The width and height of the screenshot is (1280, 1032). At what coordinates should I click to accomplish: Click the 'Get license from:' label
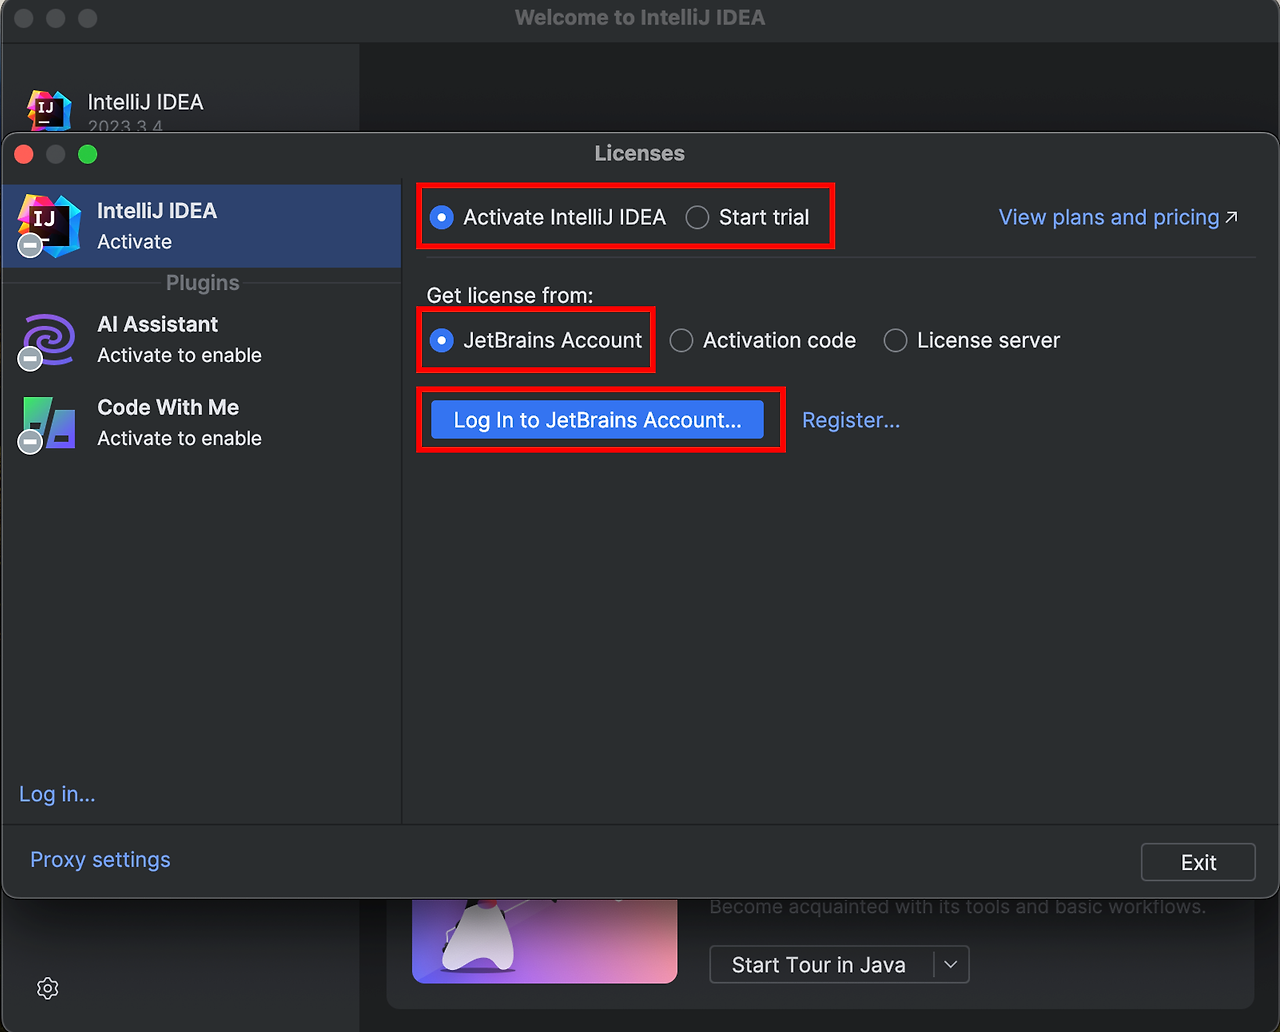pos(510,296)
